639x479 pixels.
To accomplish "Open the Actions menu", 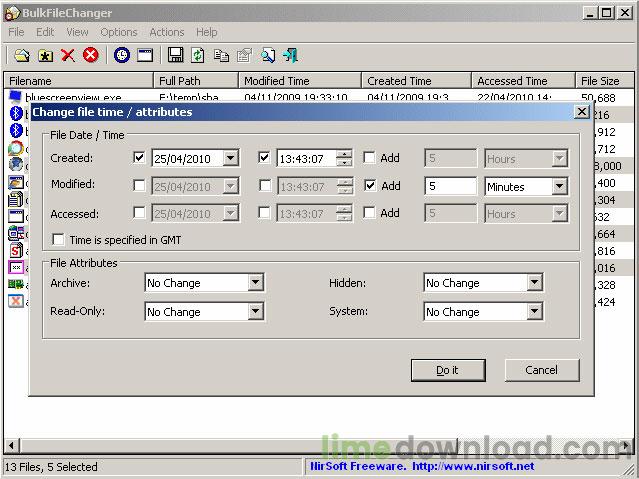I will [x=167, y=32].
